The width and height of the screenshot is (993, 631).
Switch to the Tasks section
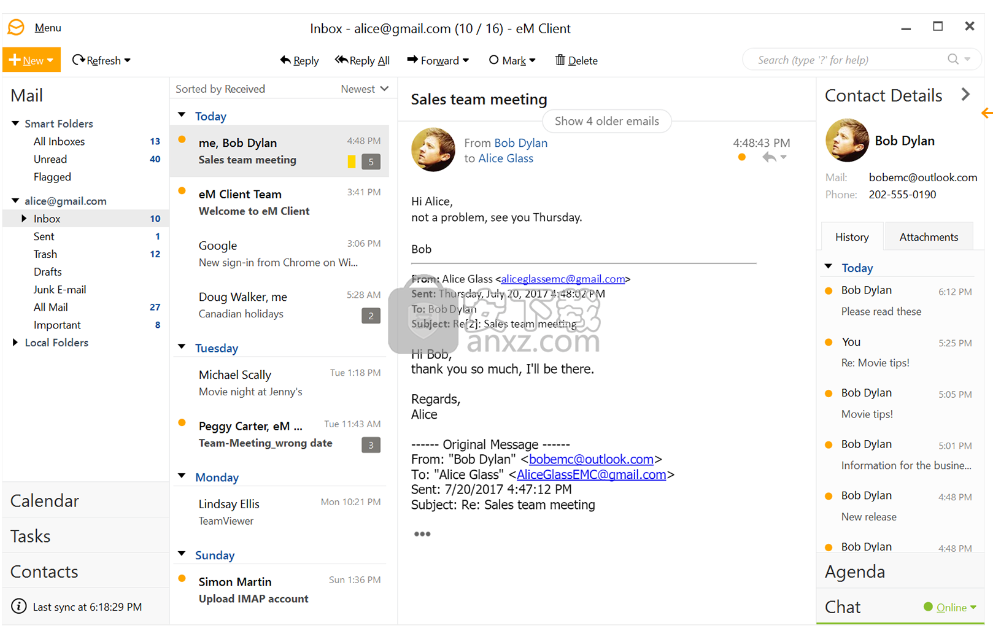point(86,536)
